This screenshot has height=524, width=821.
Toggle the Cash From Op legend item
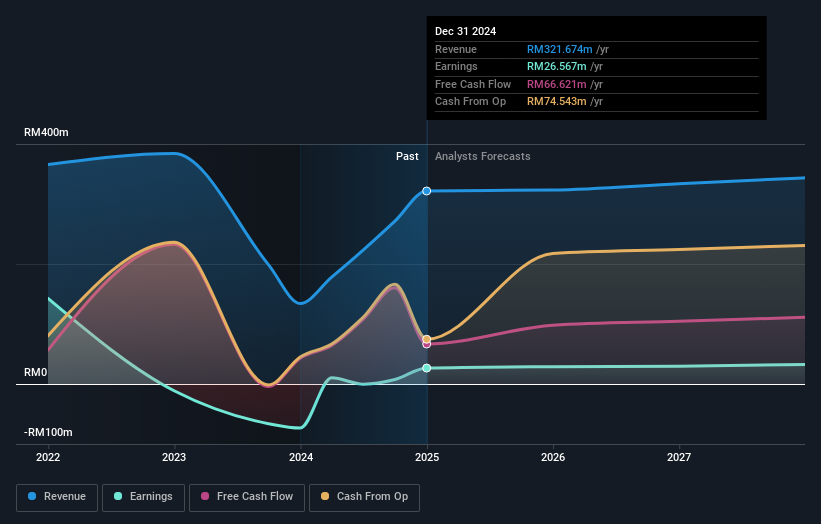(364, 496)
